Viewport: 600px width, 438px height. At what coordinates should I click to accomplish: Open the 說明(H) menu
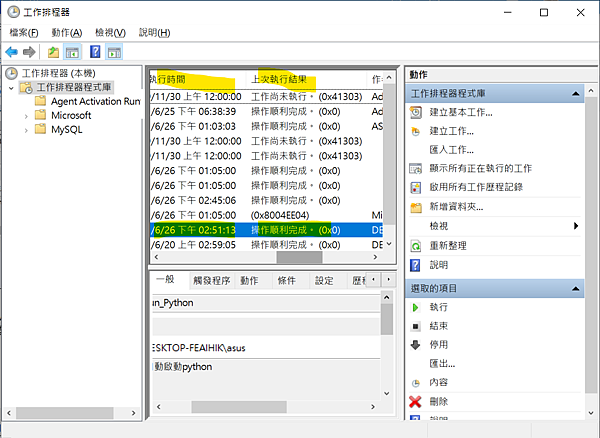[x=154, y=33]
